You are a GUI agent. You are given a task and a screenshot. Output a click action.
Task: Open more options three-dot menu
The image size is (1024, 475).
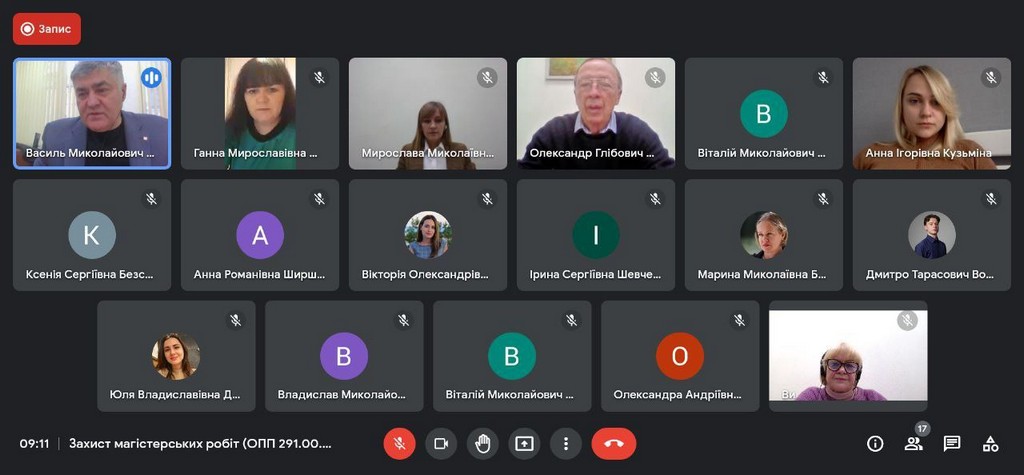pos(566,443)
